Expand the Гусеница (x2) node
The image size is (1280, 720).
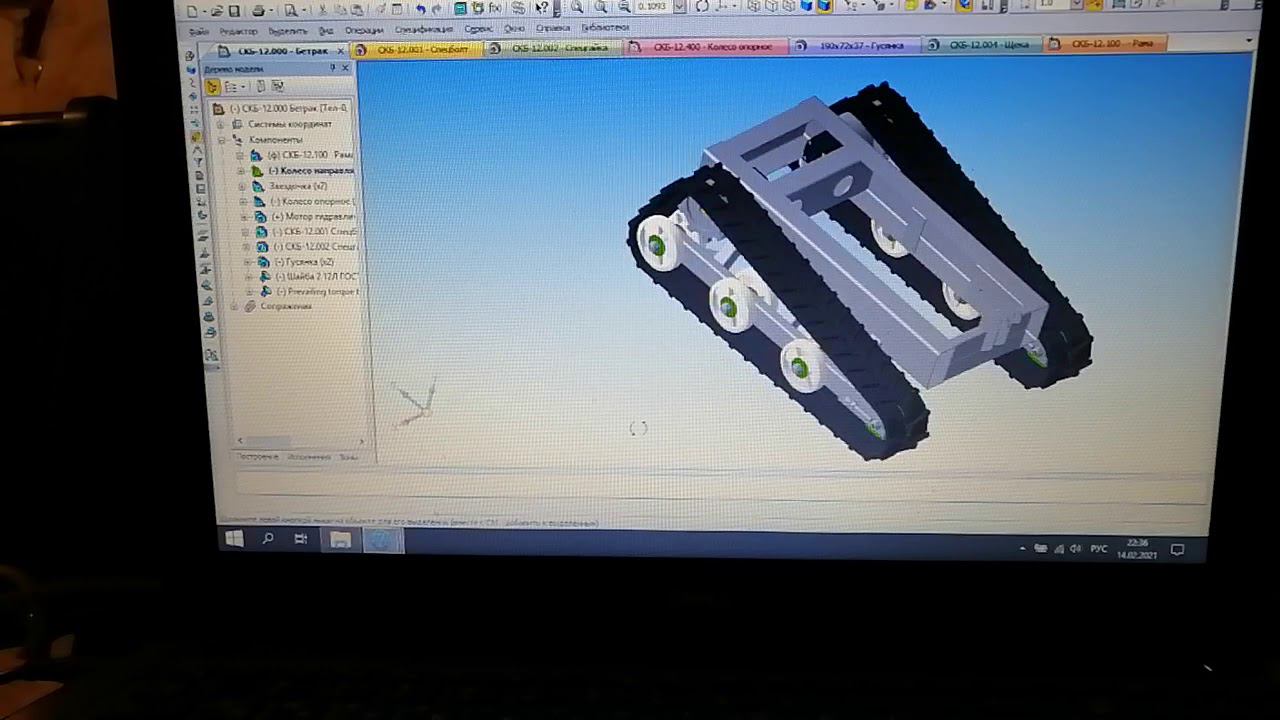pyautogui.click(x=246, y=262)
